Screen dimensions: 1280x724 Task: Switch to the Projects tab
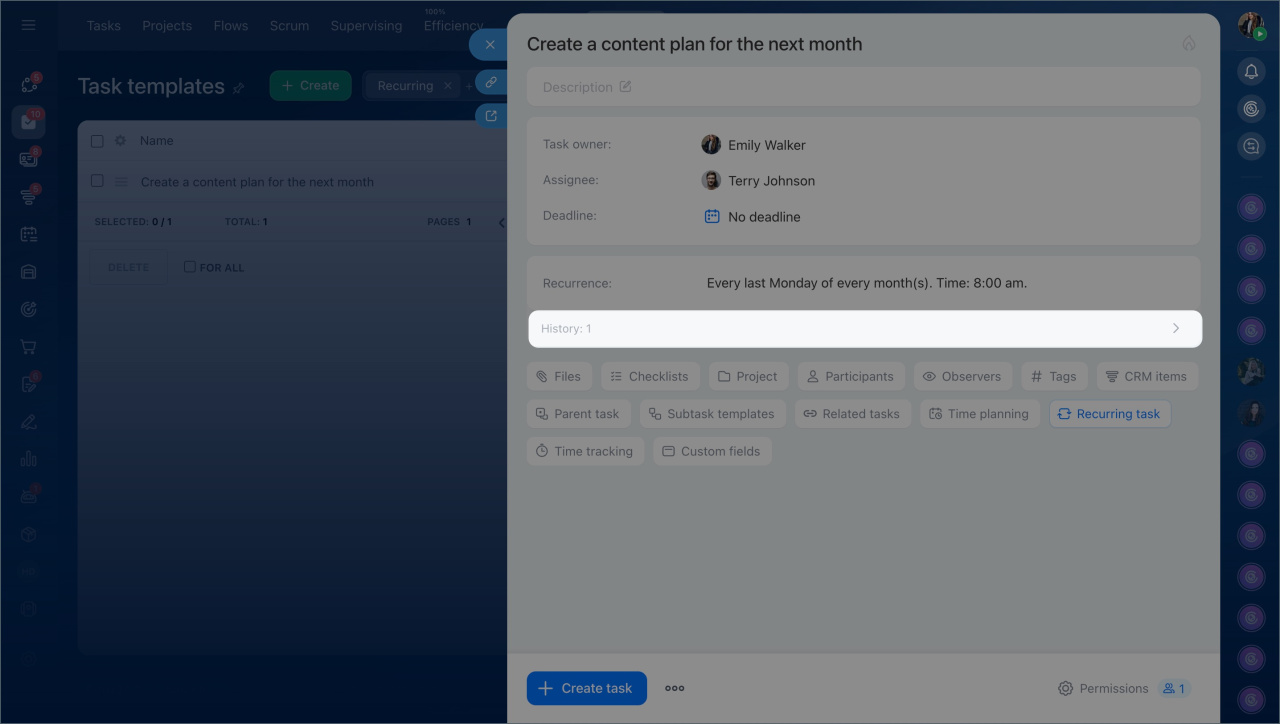coord(167,26)
